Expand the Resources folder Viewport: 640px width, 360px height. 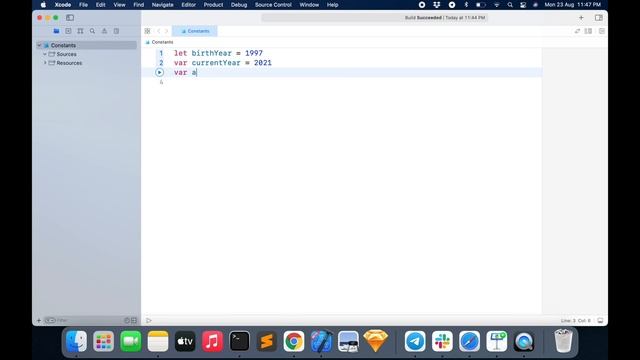click(45, 63)
